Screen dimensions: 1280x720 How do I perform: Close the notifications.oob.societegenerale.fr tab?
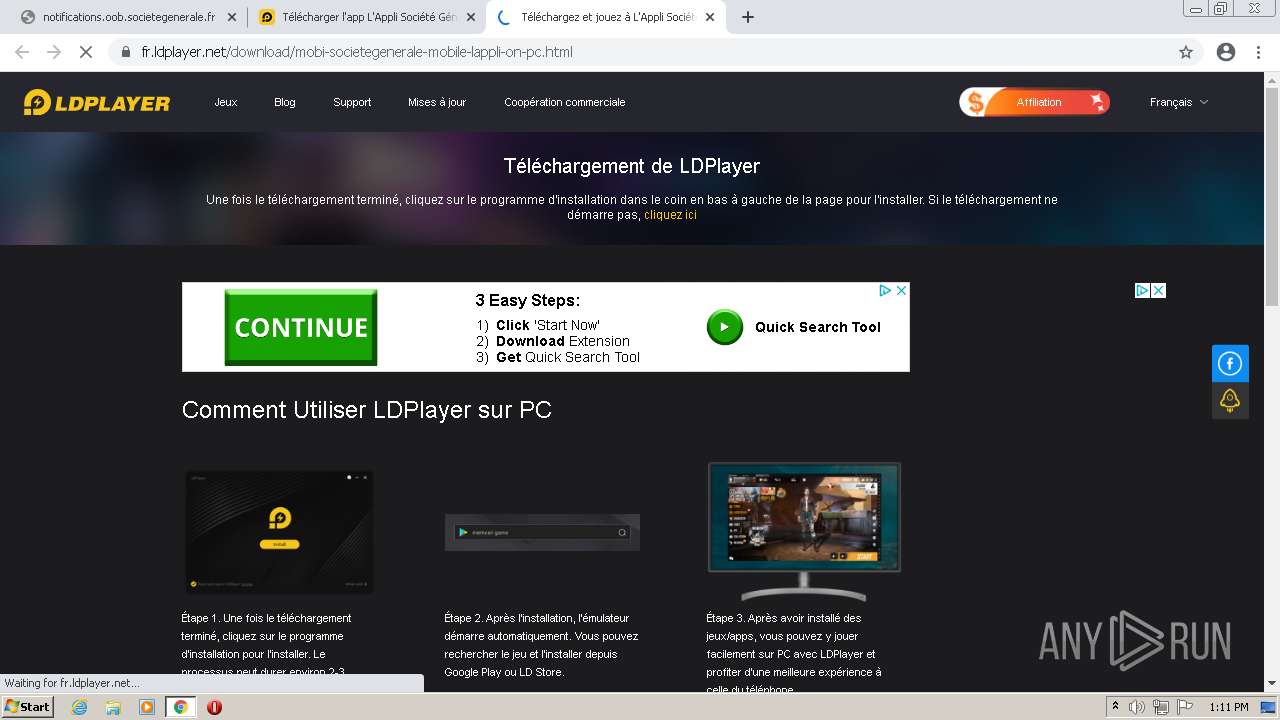point(231,17)
